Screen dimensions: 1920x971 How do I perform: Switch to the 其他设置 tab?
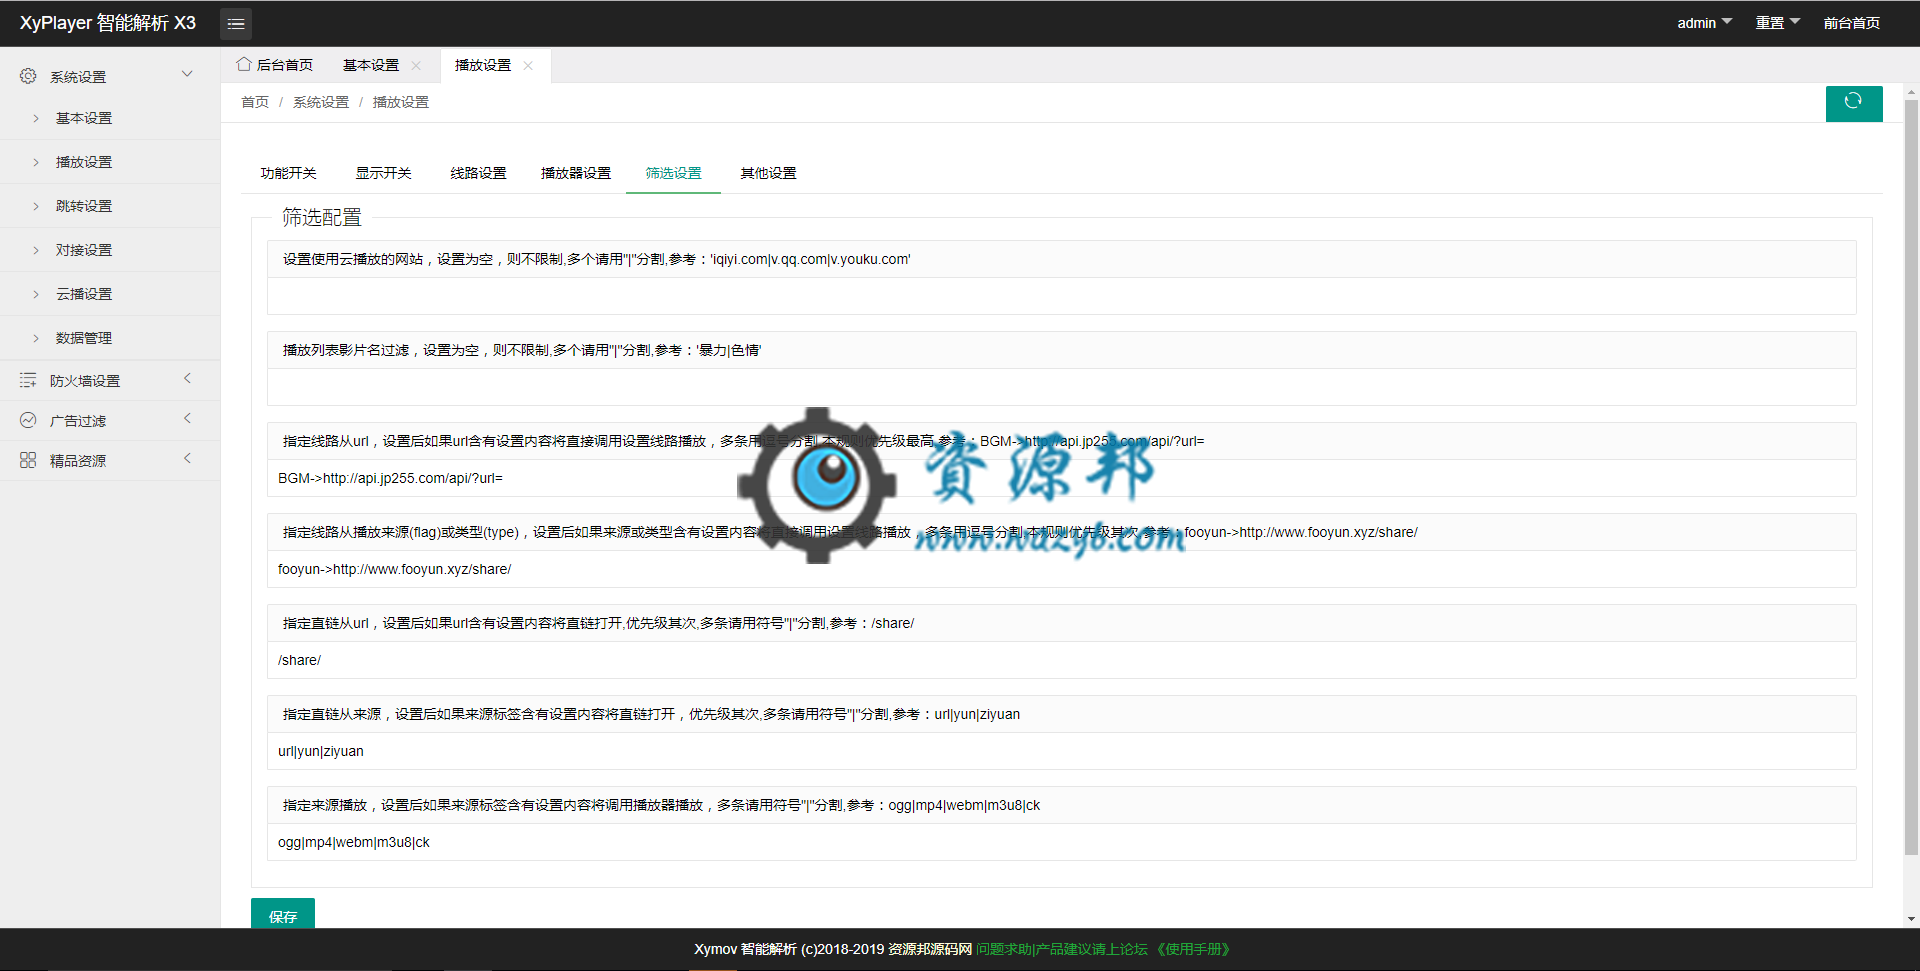(x=768, y=173)
